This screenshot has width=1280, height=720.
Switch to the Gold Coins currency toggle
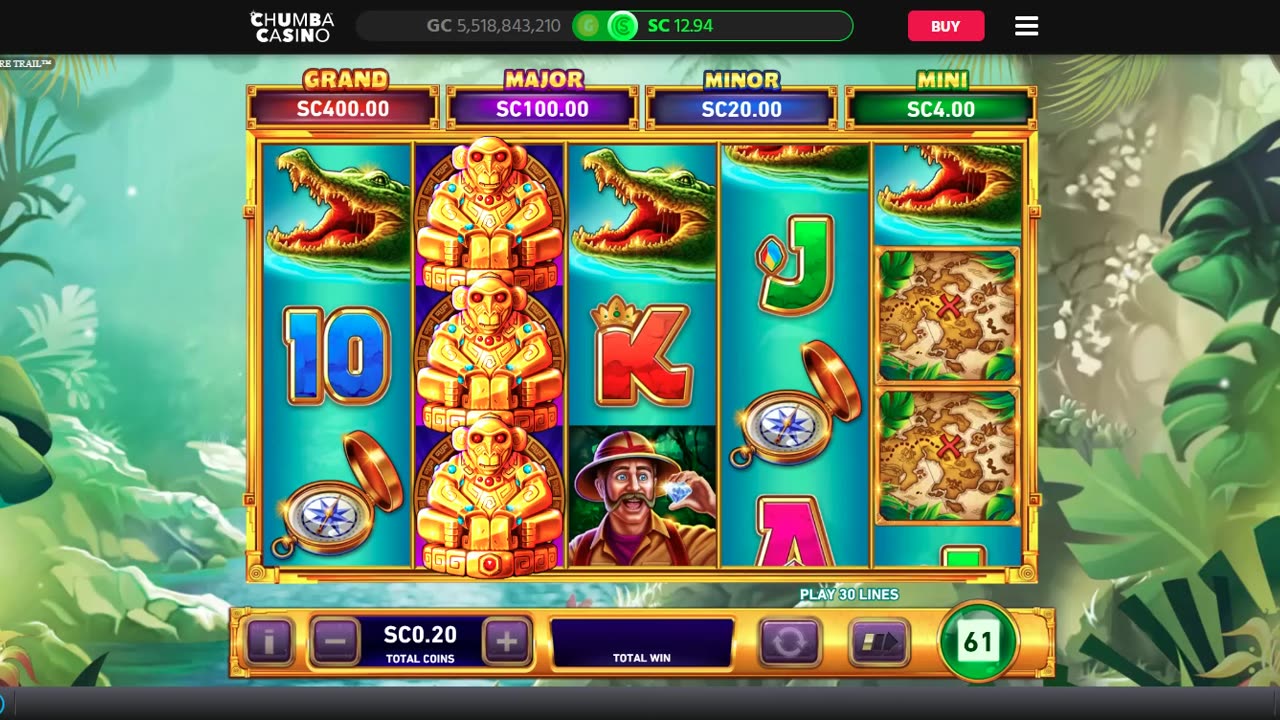[x=588, y=26]
